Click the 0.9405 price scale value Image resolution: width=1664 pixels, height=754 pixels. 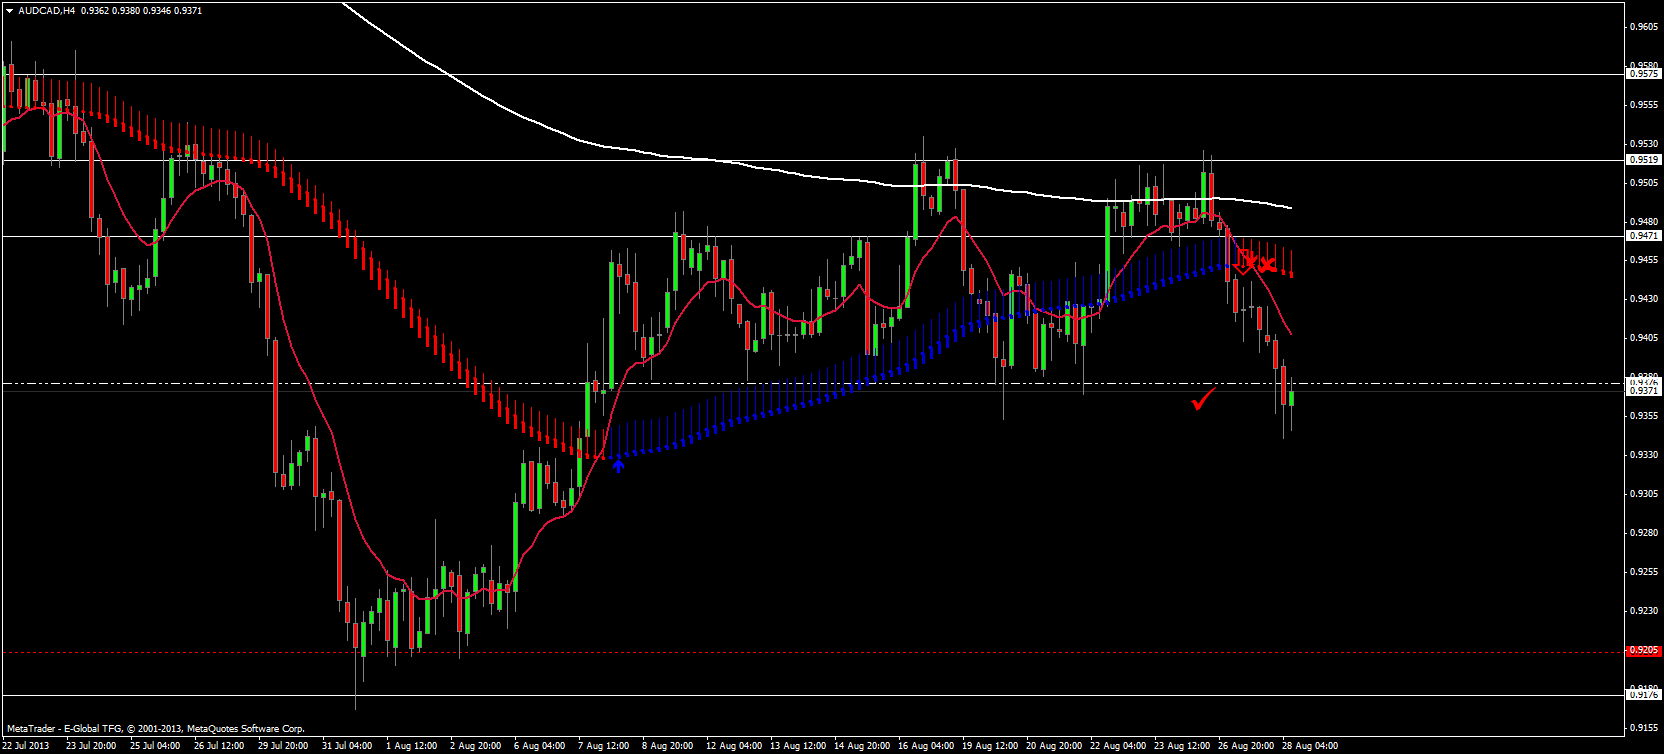[x=1644, y=338]
